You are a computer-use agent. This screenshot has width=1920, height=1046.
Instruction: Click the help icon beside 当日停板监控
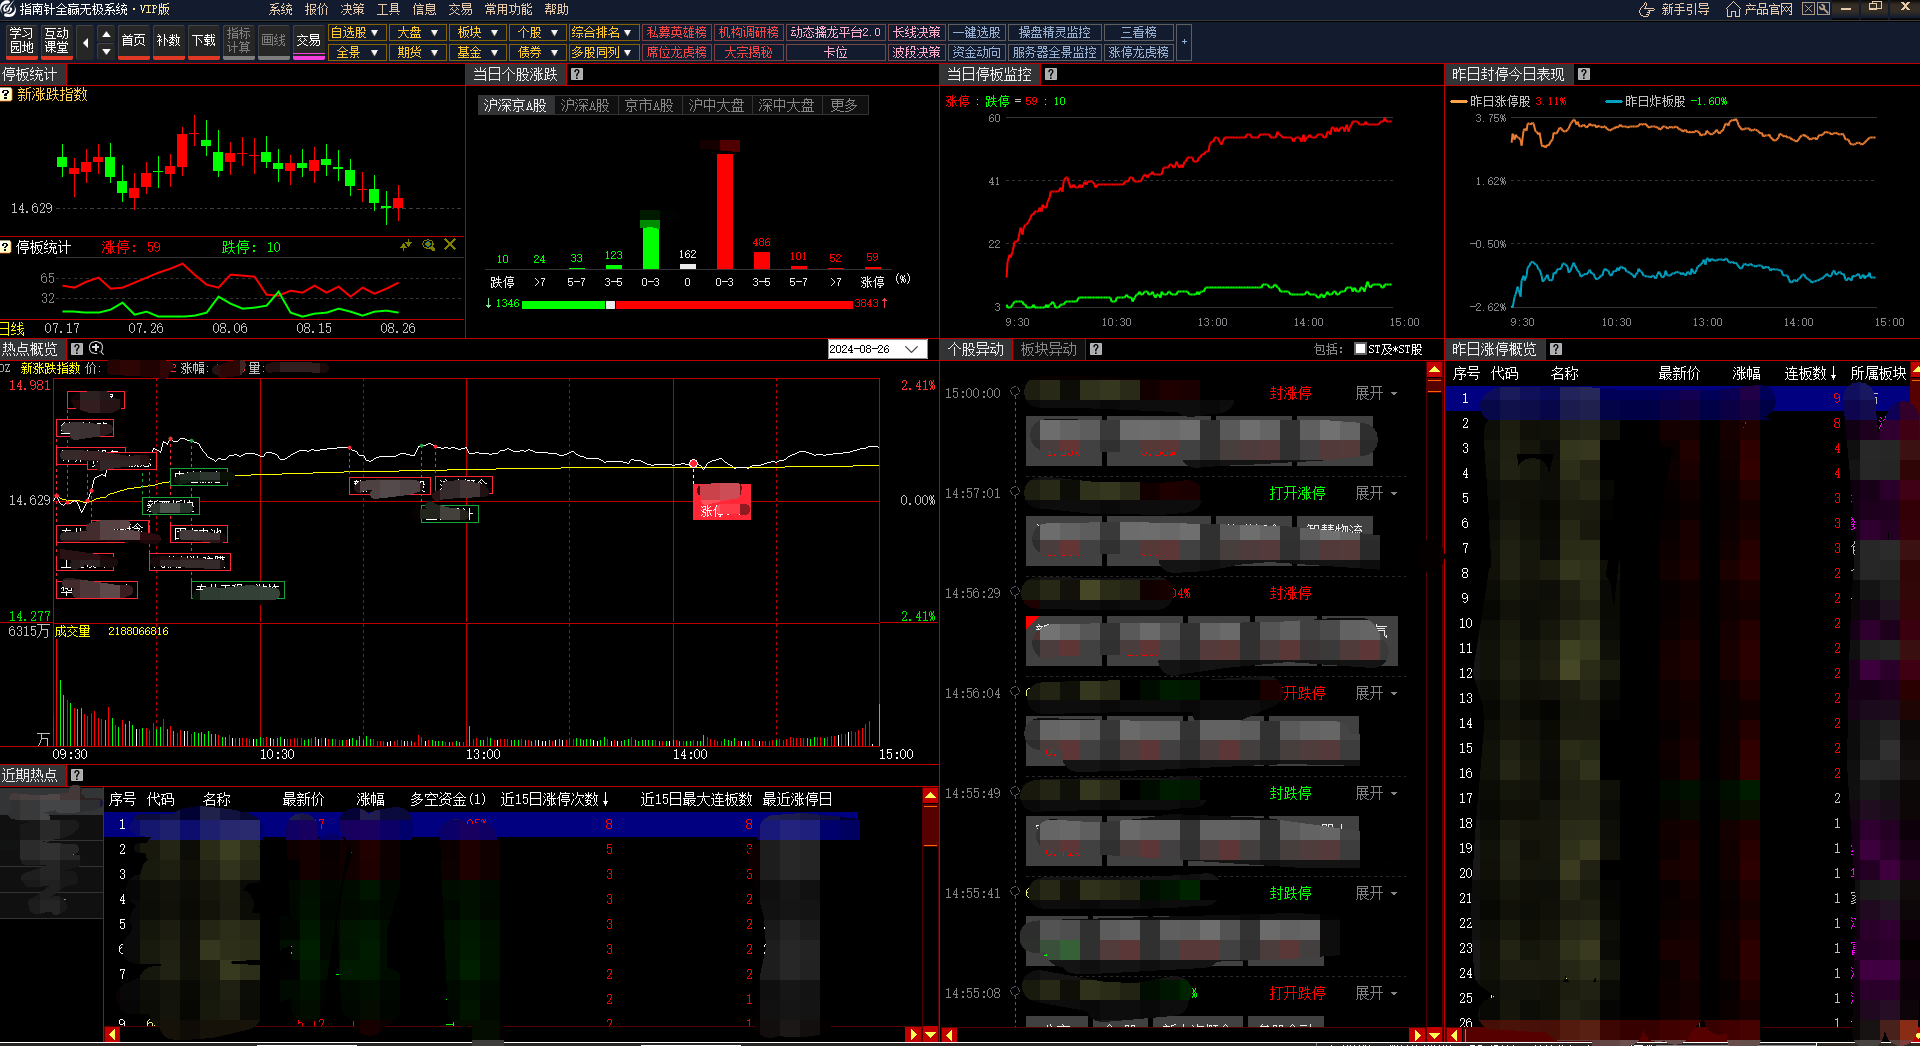tap(1051, 74)
